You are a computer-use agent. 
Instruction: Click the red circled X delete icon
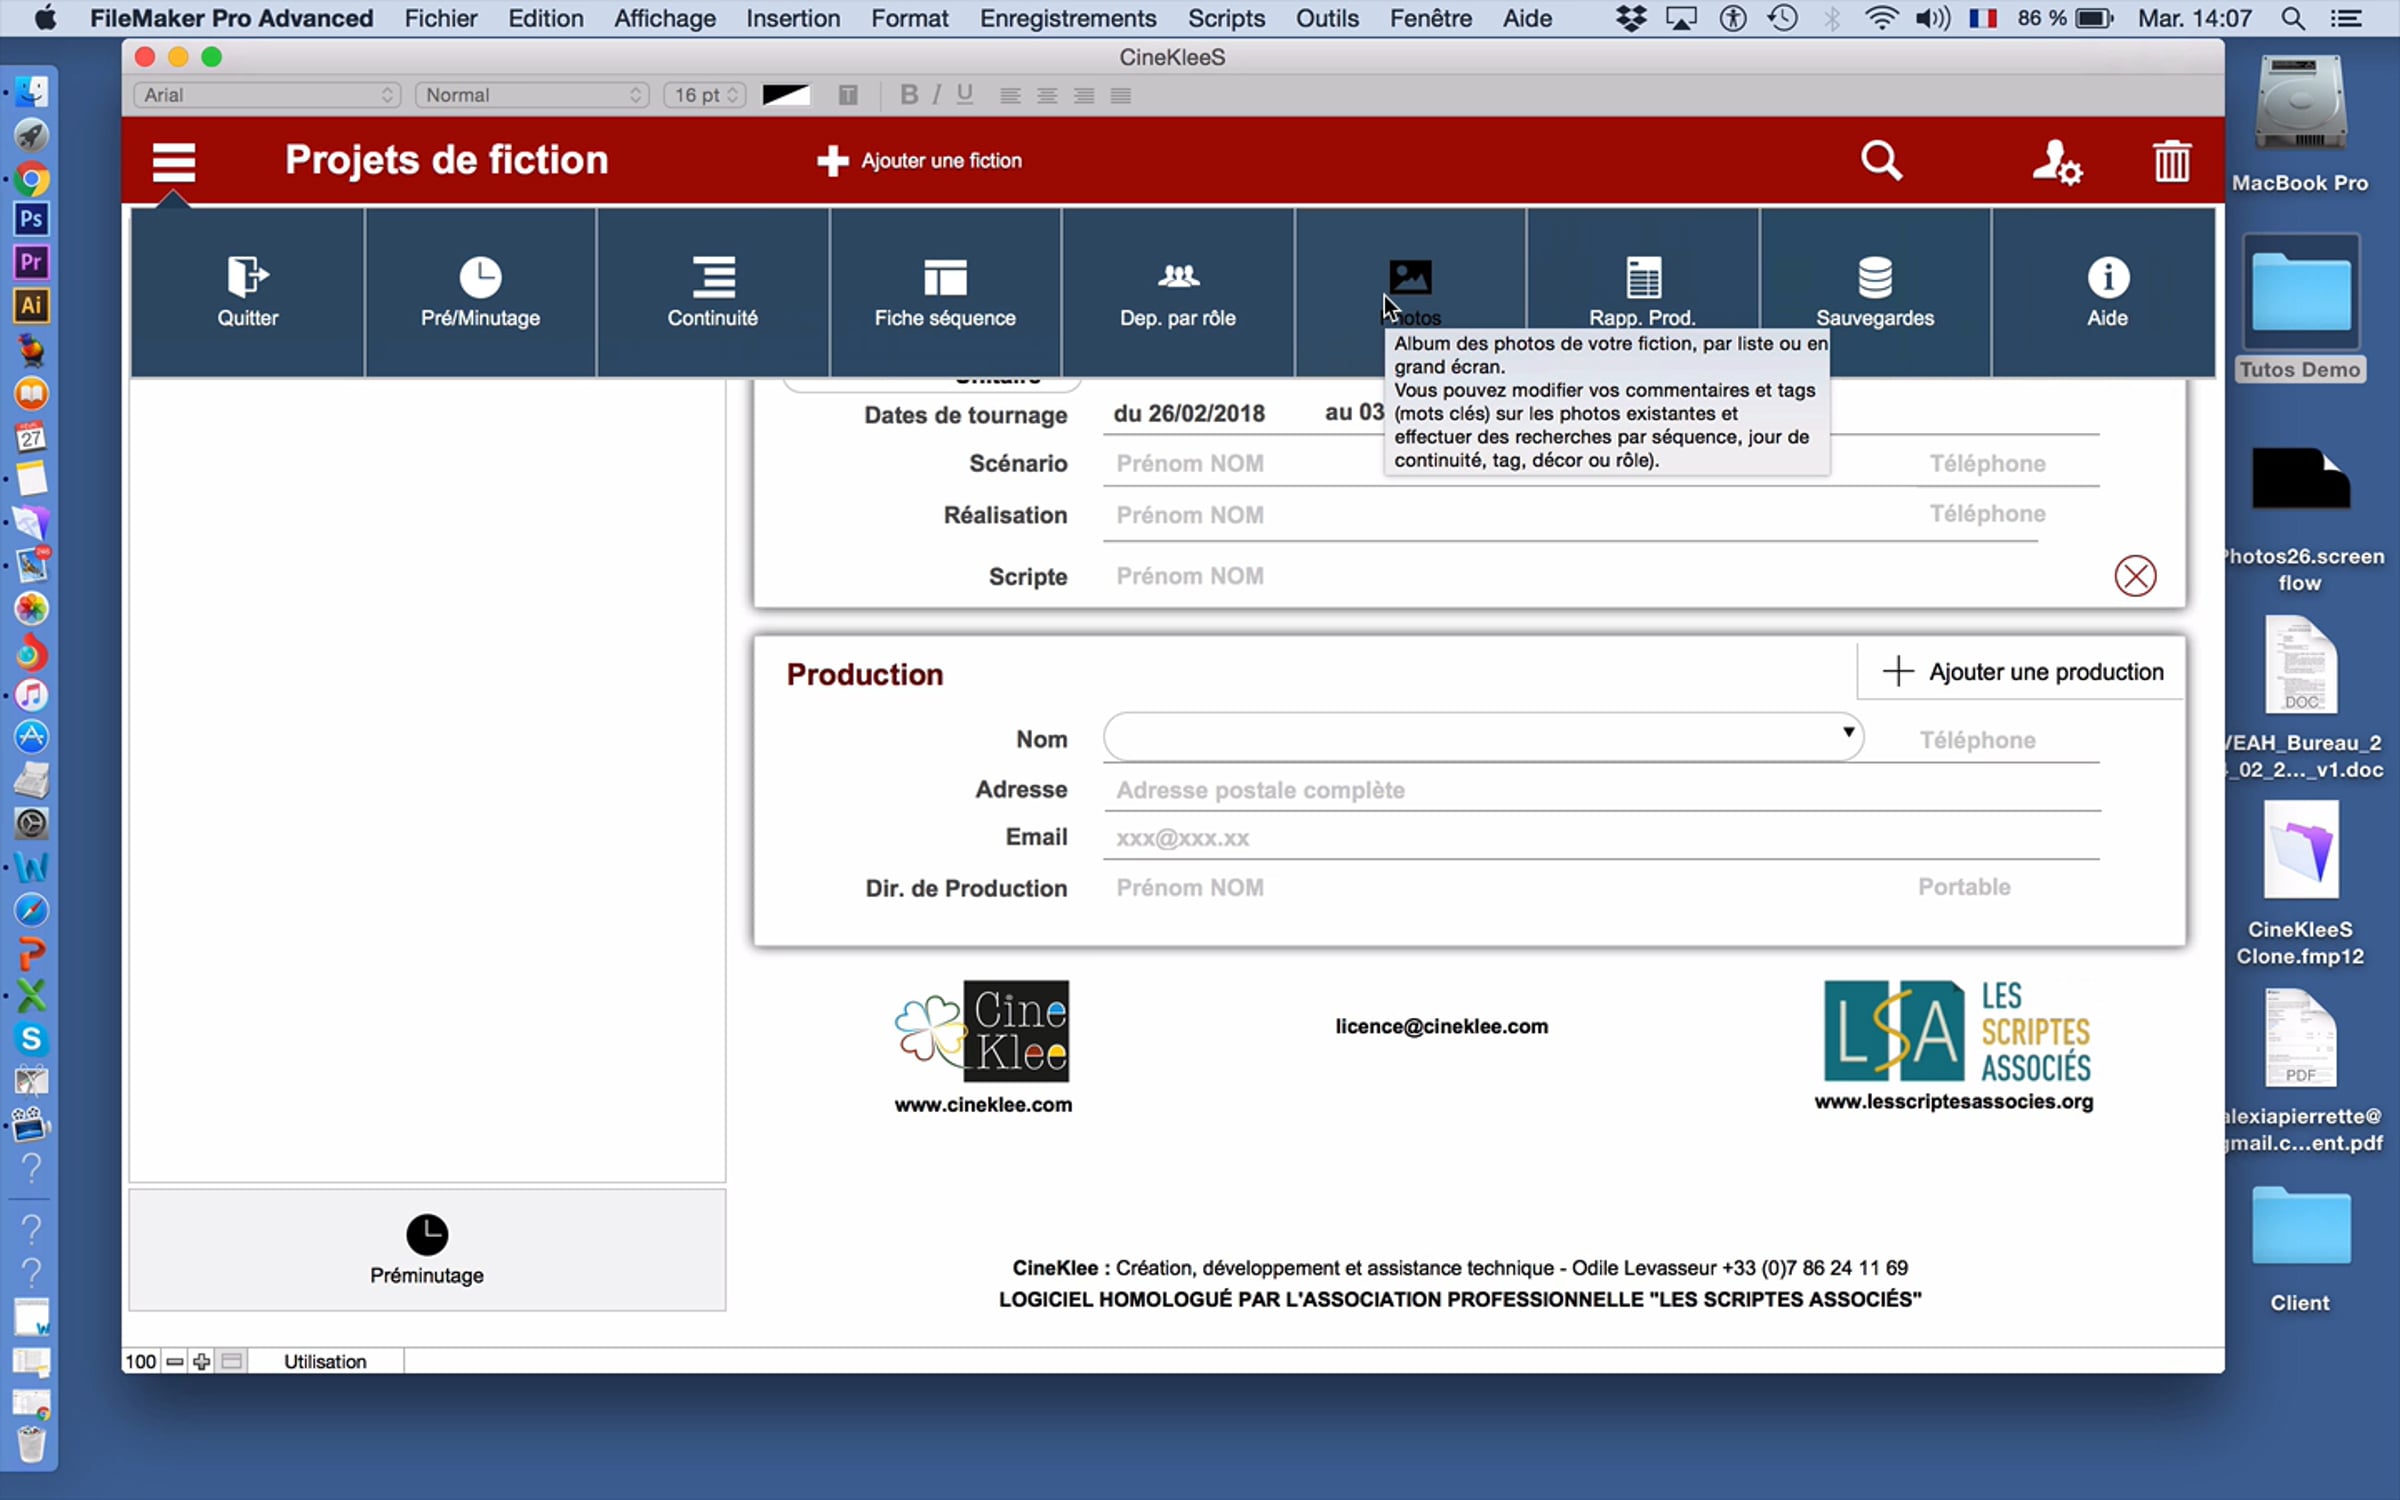(x=2135, y=576)
